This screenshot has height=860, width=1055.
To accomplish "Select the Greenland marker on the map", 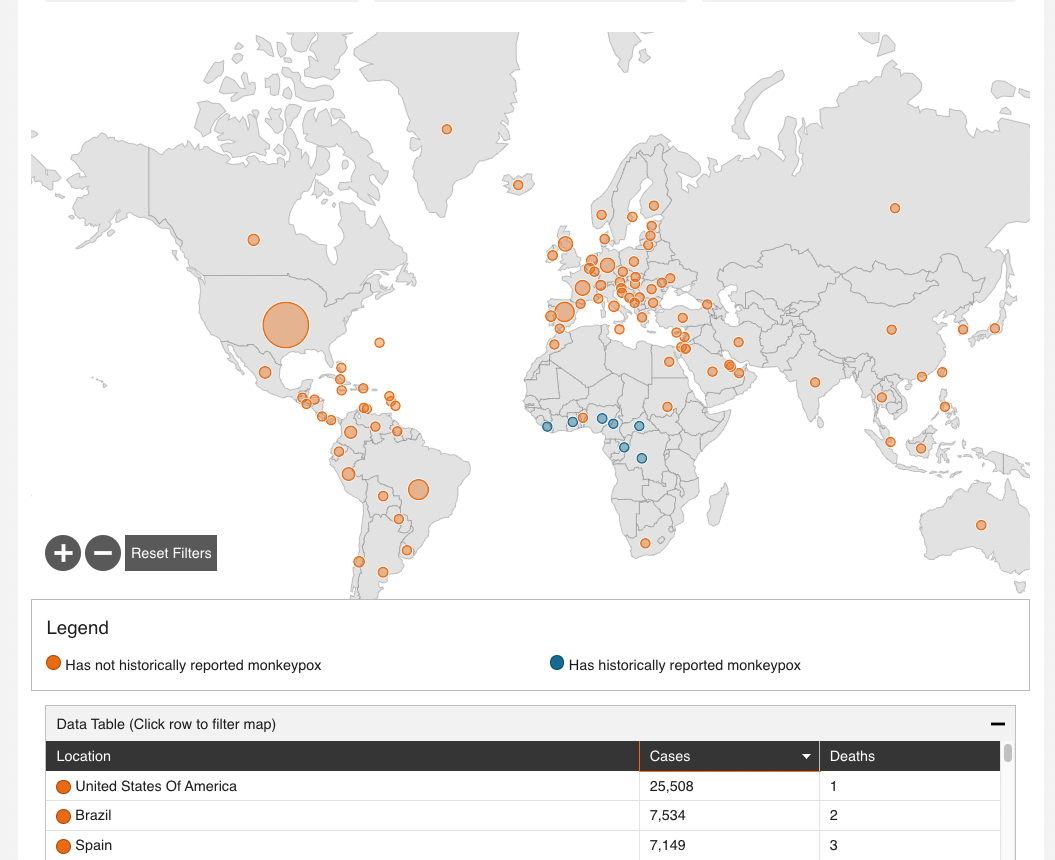I will point(447,129).
